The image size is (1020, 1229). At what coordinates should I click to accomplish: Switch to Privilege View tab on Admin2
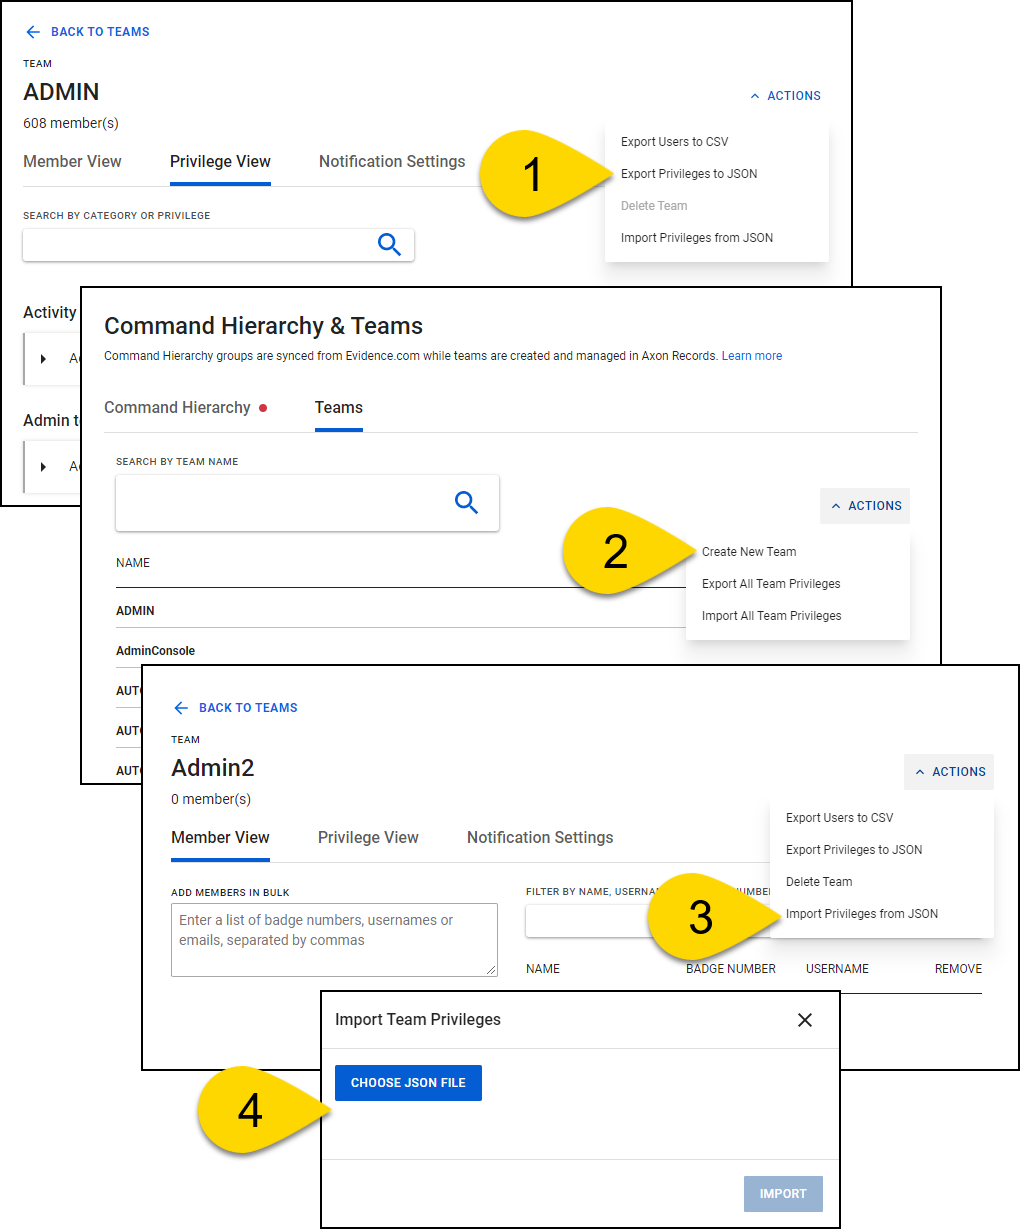(x=367, y=837)
